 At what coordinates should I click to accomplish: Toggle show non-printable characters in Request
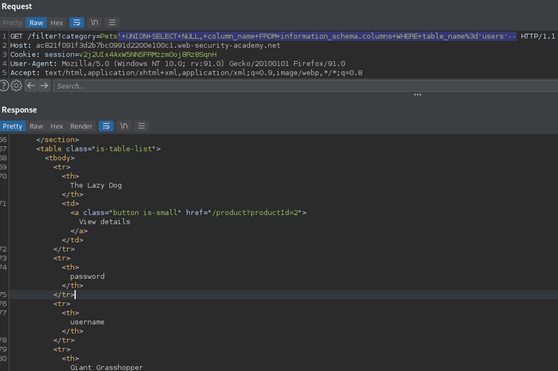click(94, 23)
